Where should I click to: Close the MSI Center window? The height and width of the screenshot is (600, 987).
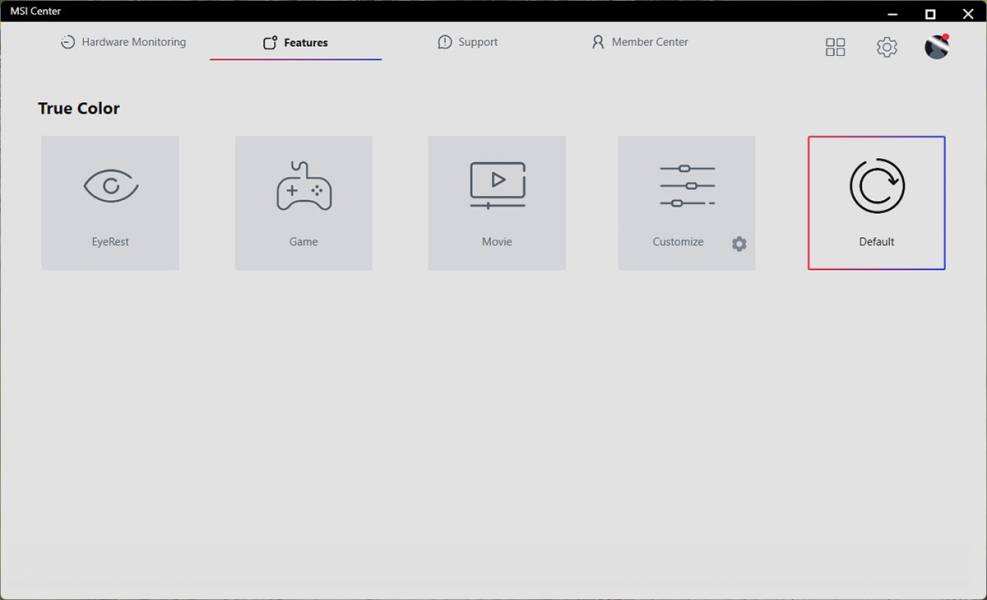coord(967,13)
